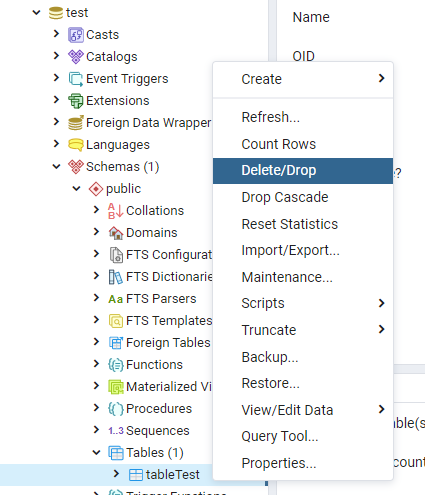Click the Foreign Tables icon
Screen dimensions: 425x495
(116, 343)
